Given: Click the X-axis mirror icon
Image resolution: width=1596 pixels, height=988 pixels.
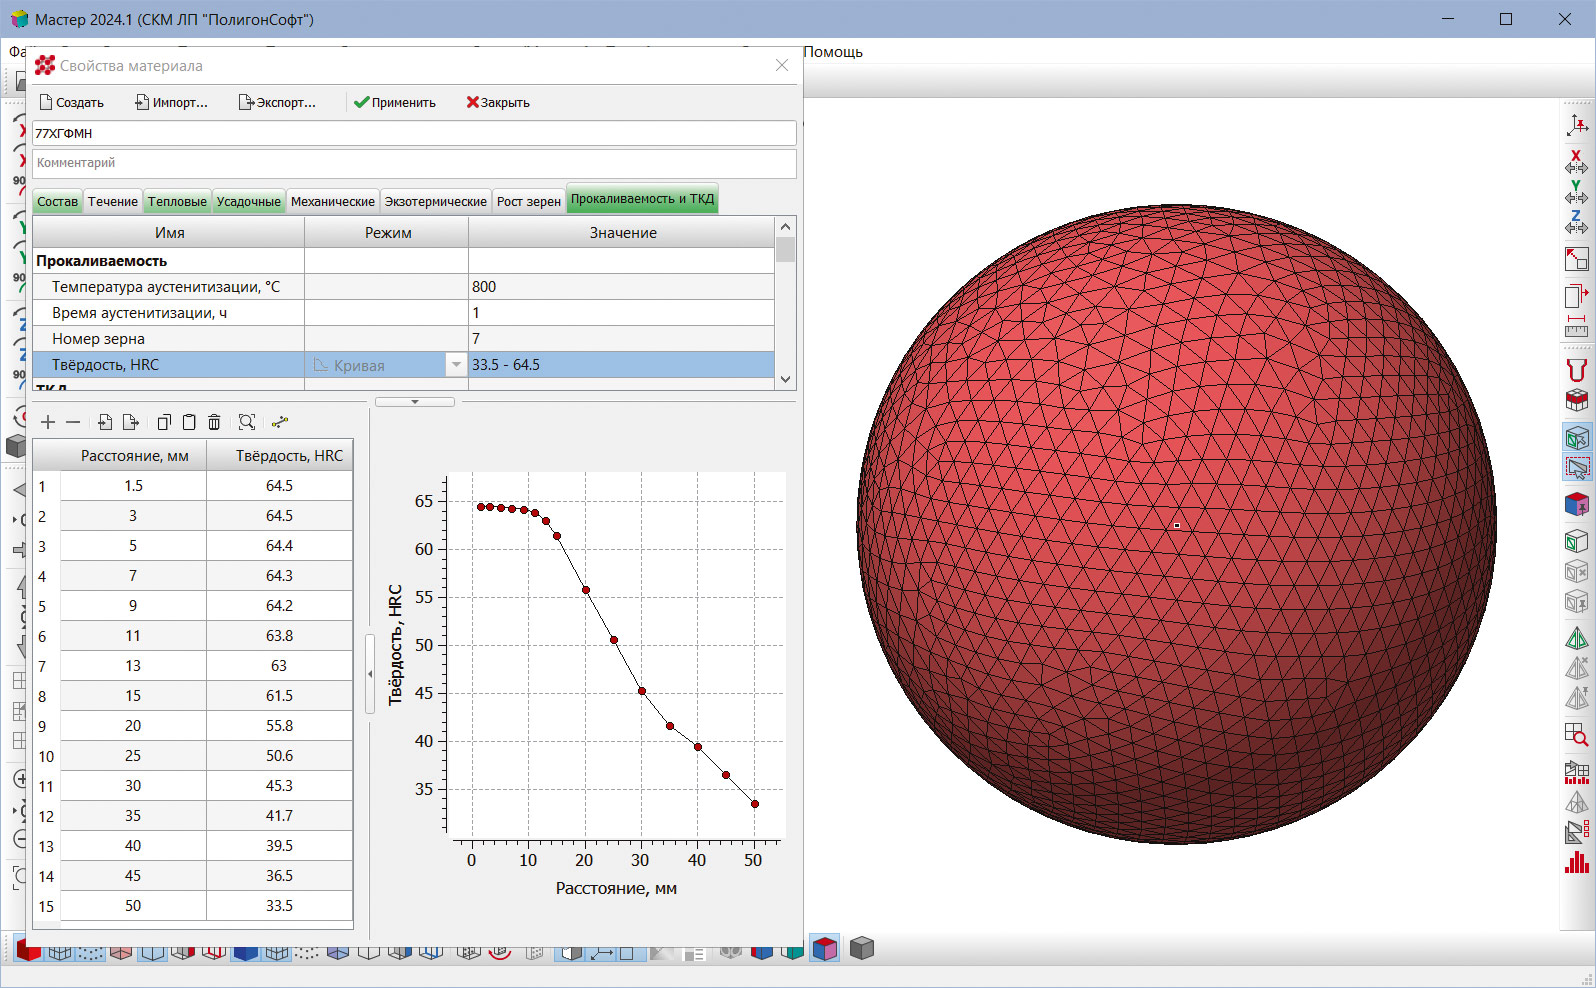Looking at the screenshot, I should click(x=1576, y=162).
